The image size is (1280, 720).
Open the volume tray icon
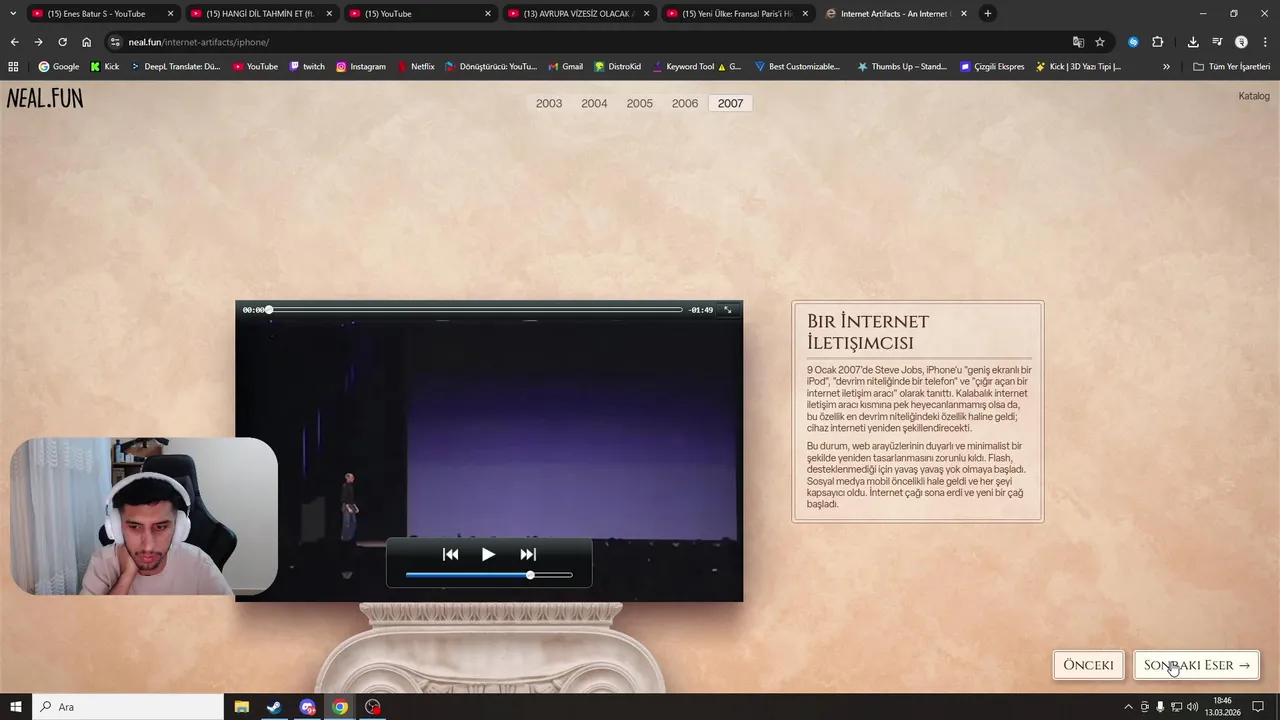(x=1192, y=707)
